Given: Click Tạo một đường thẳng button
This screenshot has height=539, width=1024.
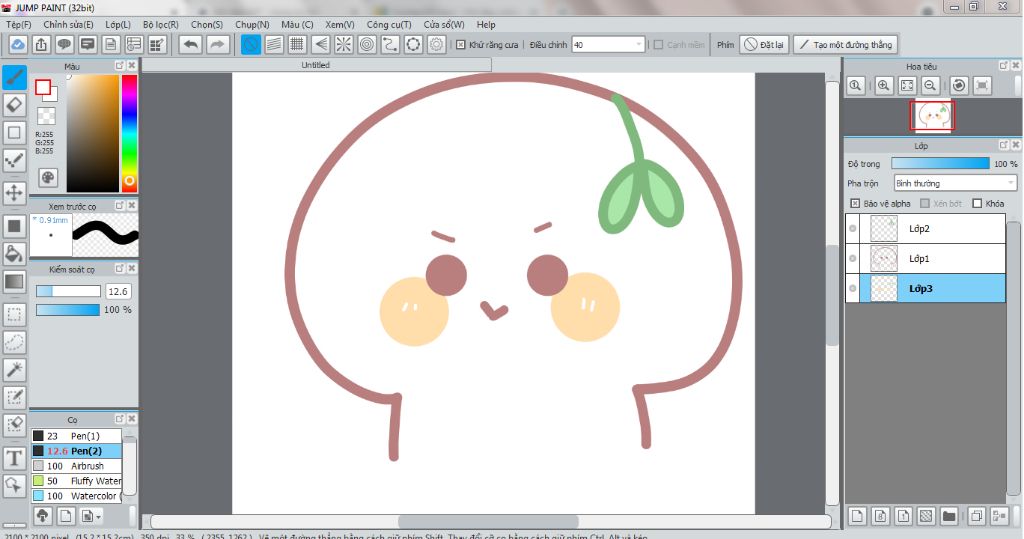Looking at the screenshot, I should pos(846,44).
